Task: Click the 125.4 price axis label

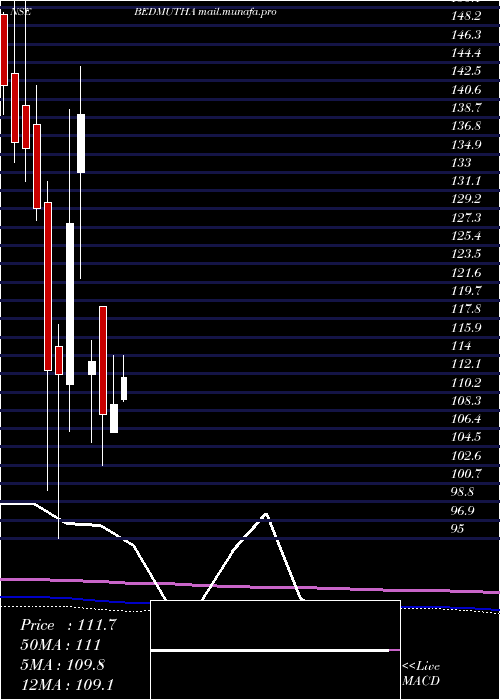Action: pyautogui.click(x=466, y=236)
